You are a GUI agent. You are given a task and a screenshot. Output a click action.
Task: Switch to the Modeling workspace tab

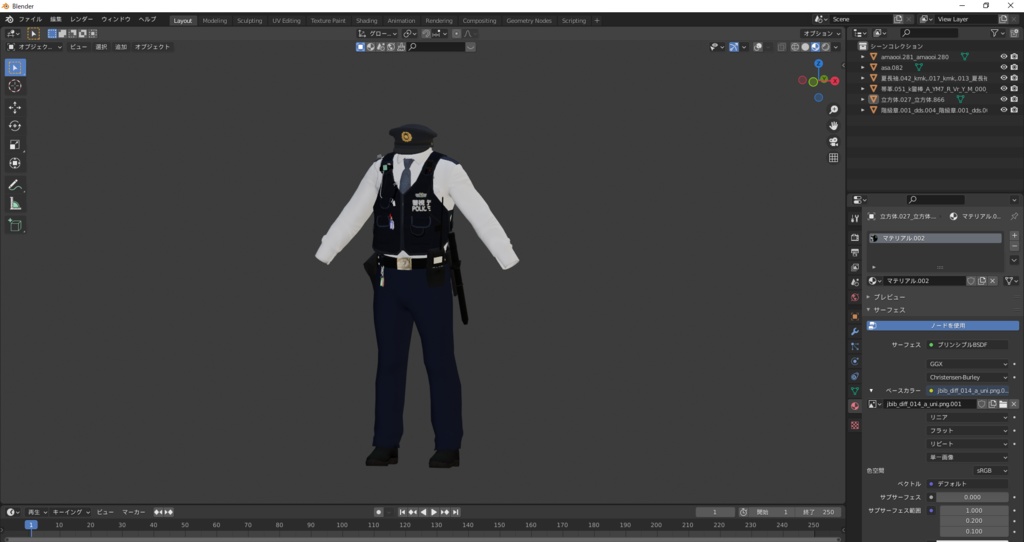215,20
